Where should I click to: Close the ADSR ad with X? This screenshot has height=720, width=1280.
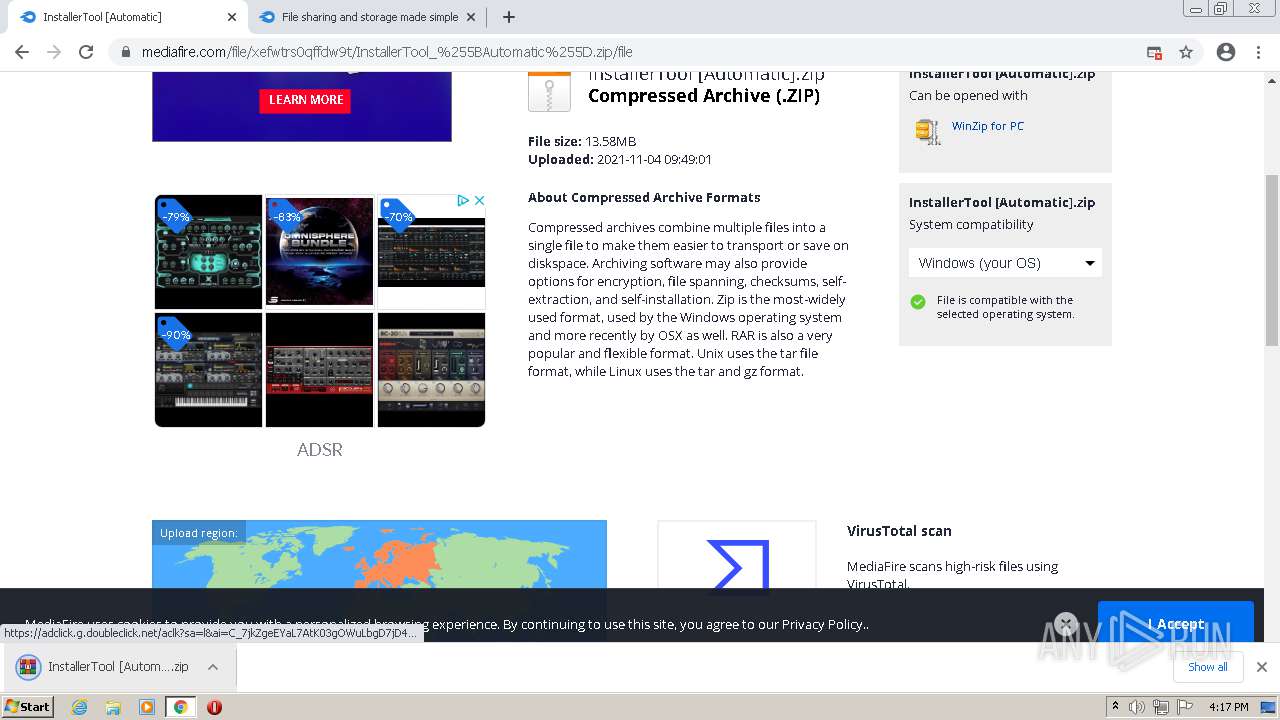click(479, 201)
